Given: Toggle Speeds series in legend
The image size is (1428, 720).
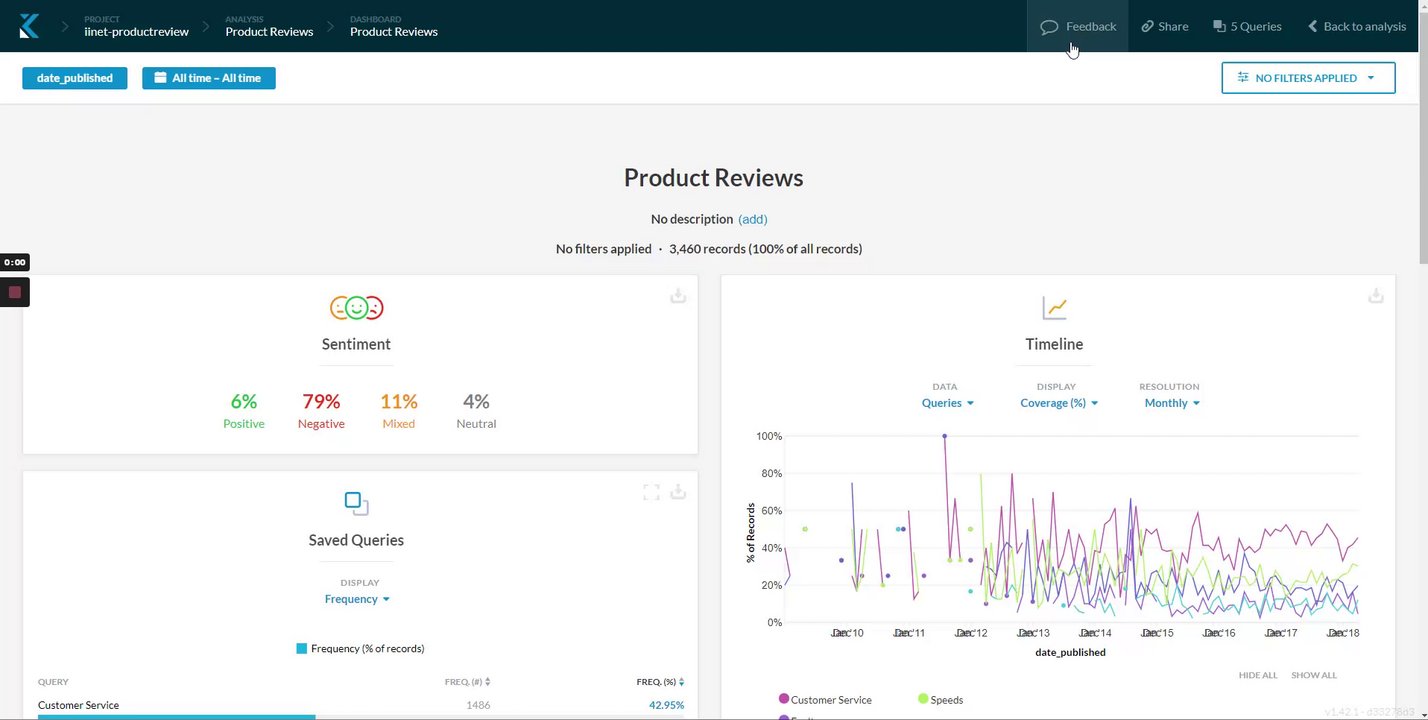Looking at the screenshot, I should [x=940, y=700].
